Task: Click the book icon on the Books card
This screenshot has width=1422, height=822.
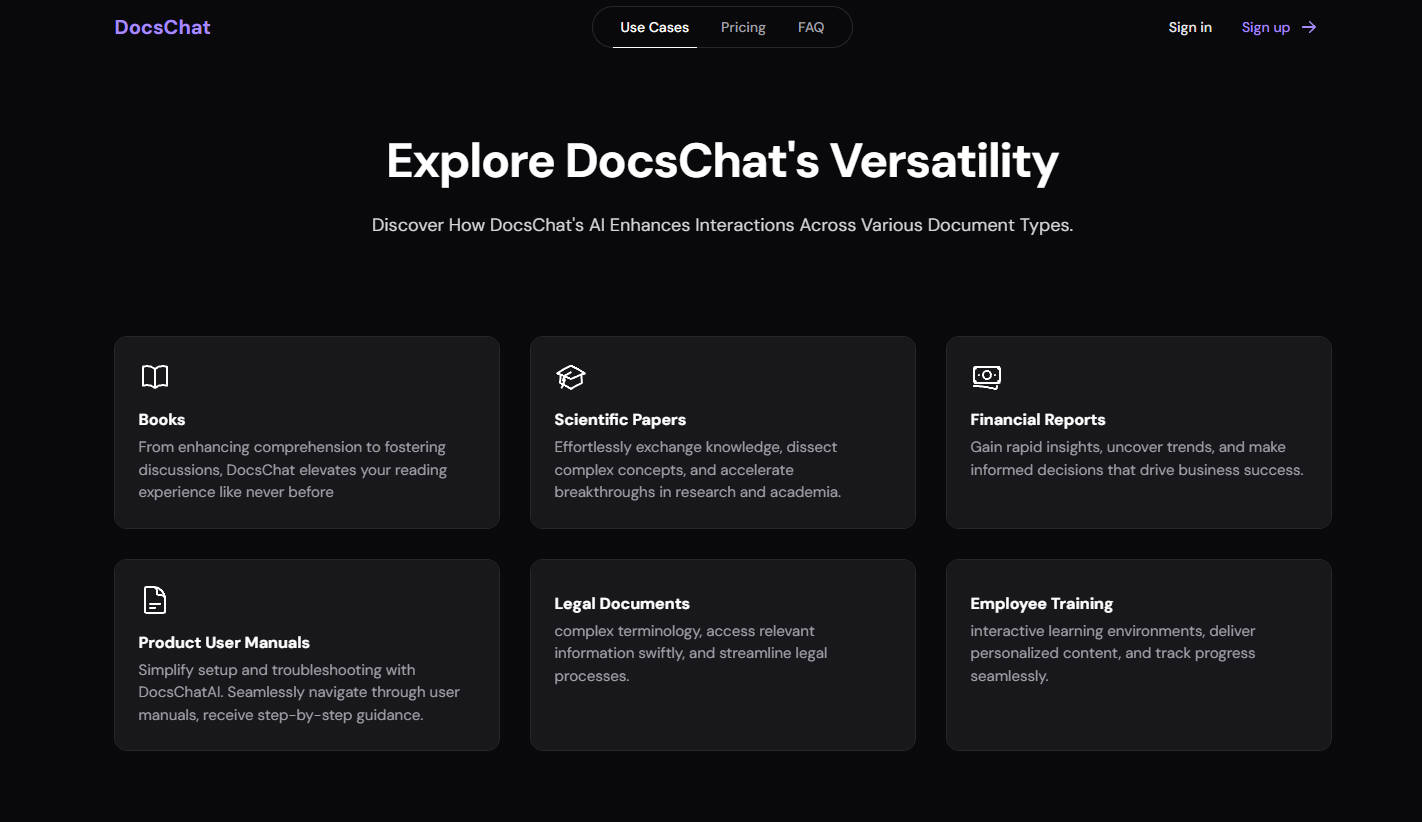Action: pos(155,377)
